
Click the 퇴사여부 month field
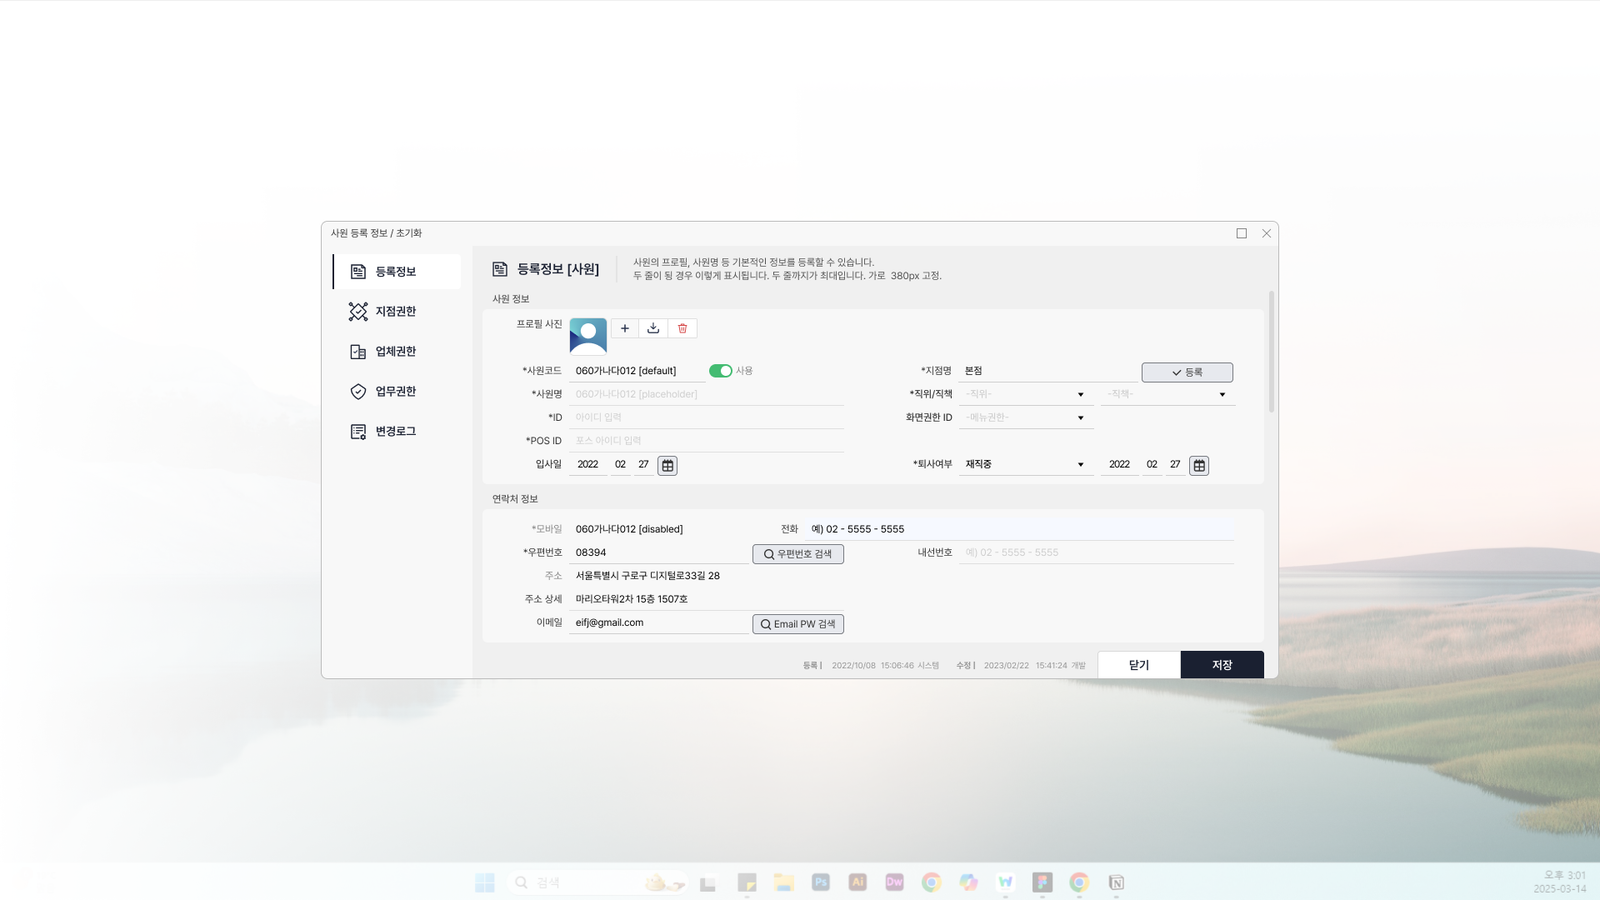click(1152, 465)
